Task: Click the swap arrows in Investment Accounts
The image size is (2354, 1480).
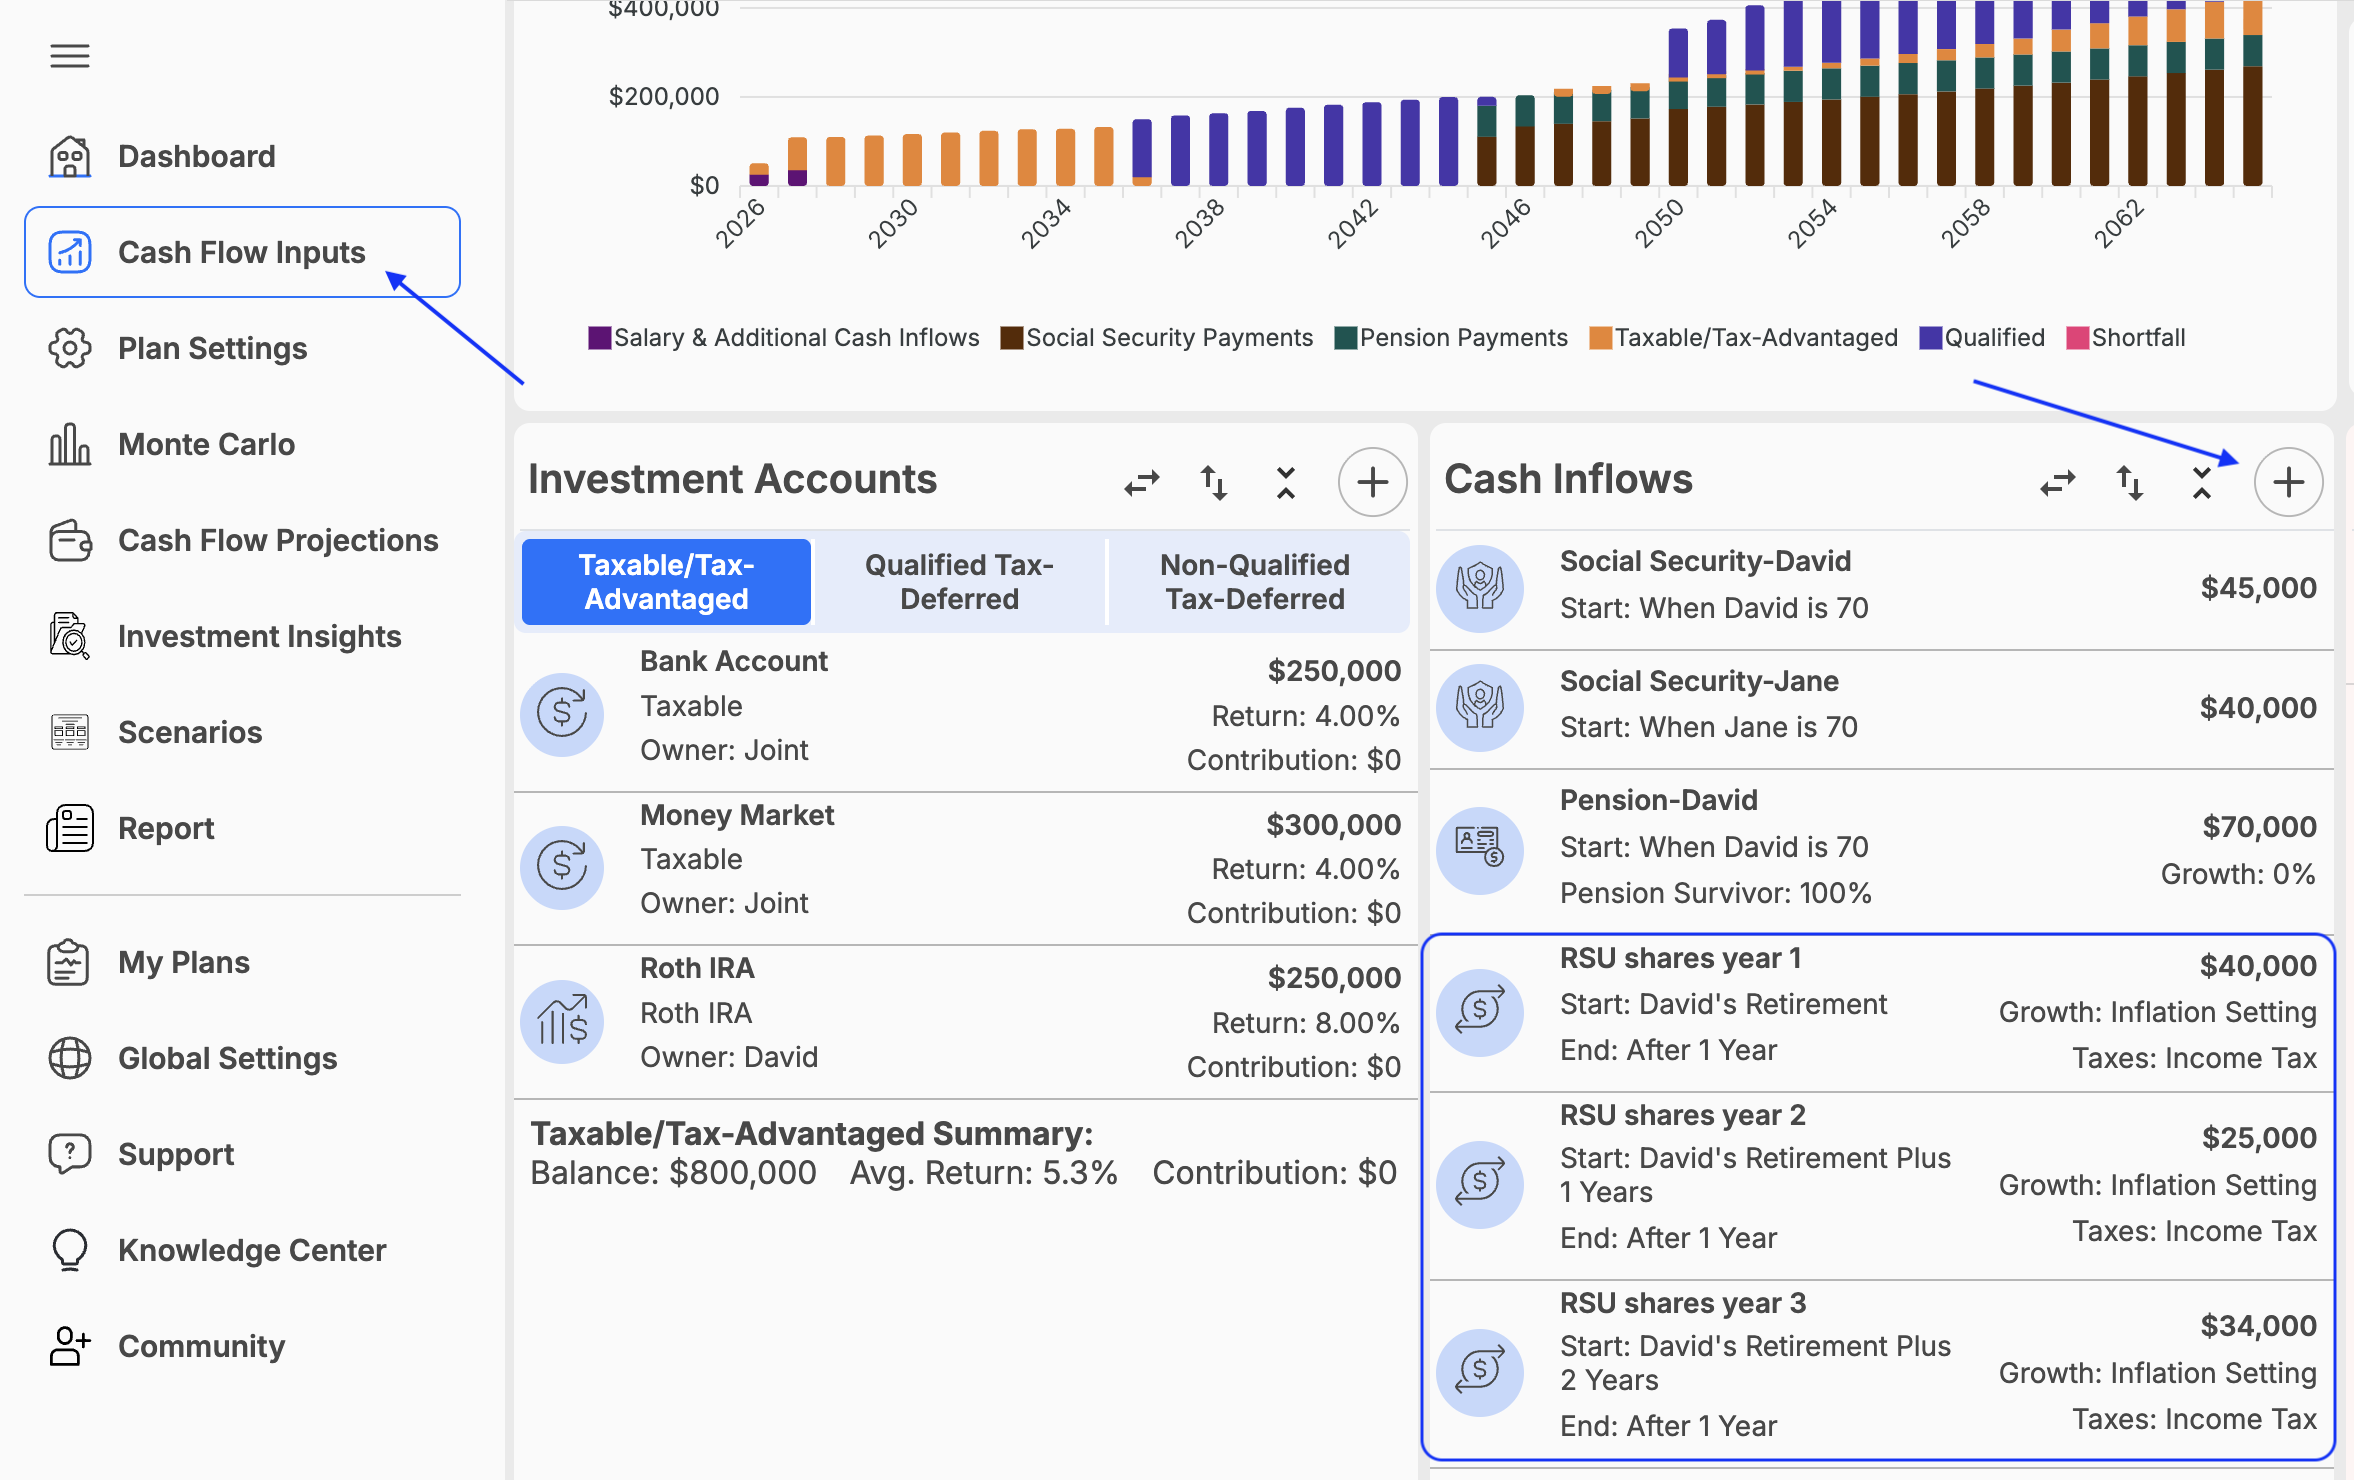Action: tap(1141, 483)
